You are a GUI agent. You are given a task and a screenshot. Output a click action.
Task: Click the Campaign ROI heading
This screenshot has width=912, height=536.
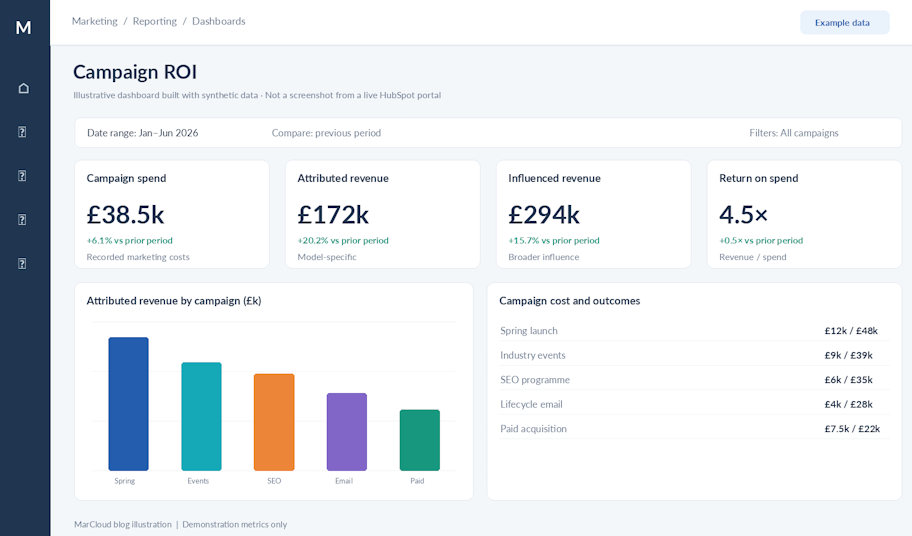pyautogui.click(x=135, y=72)
